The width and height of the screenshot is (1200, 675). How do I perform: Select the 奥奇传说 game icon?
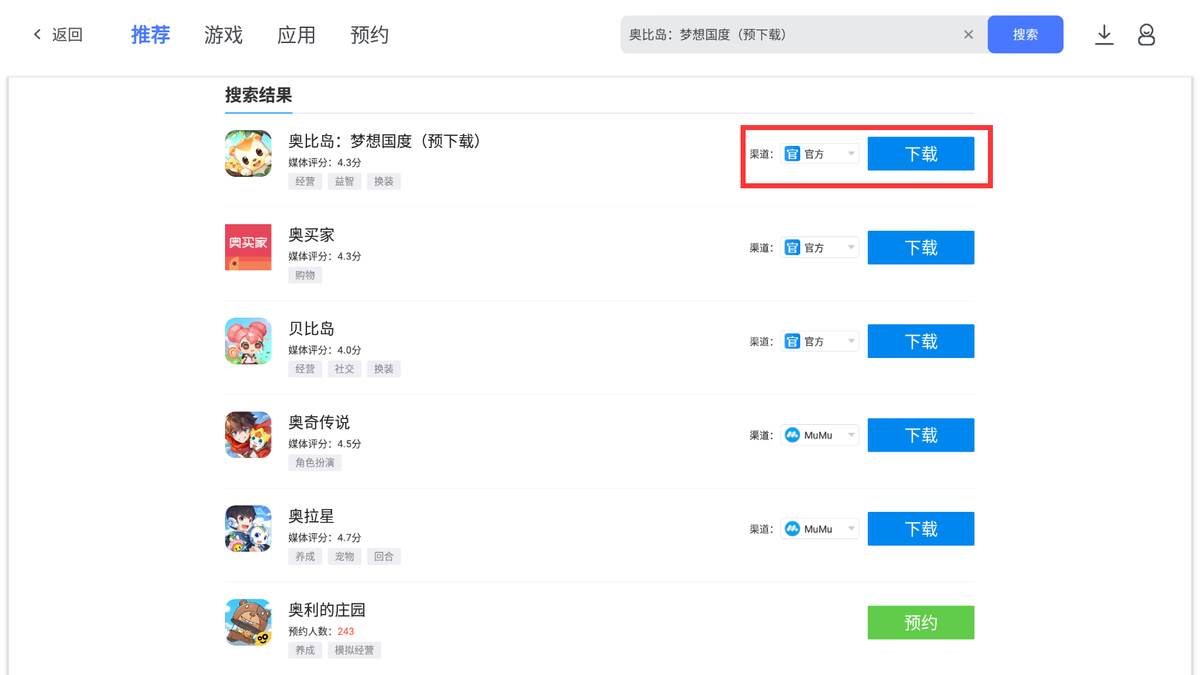coord(248,435)
